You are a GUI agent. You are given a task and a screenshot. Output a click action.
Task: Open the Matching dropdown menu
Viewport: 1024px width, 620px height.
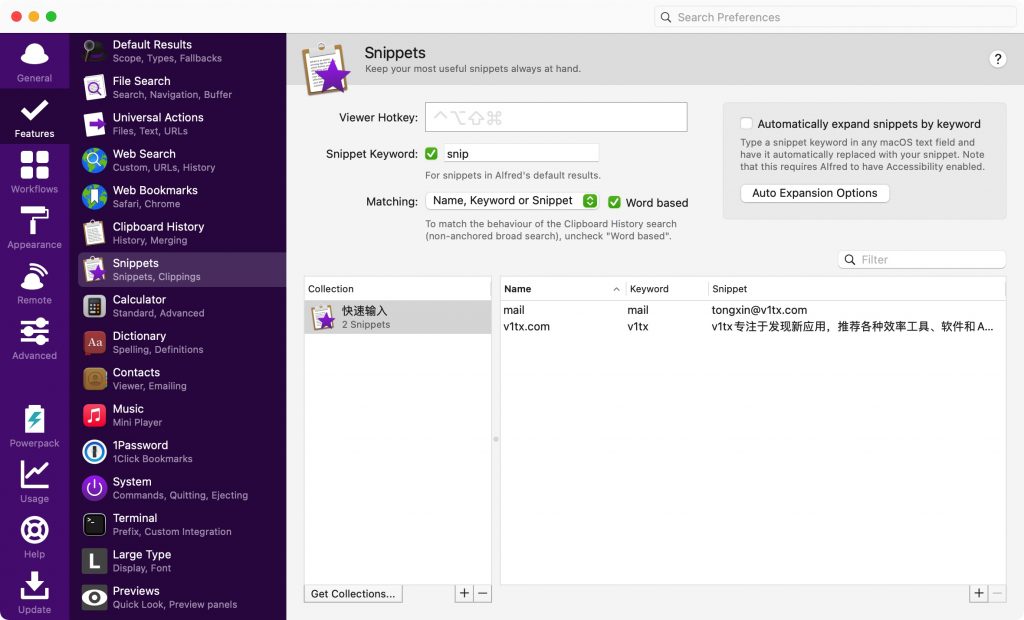[x=511, y=201]
